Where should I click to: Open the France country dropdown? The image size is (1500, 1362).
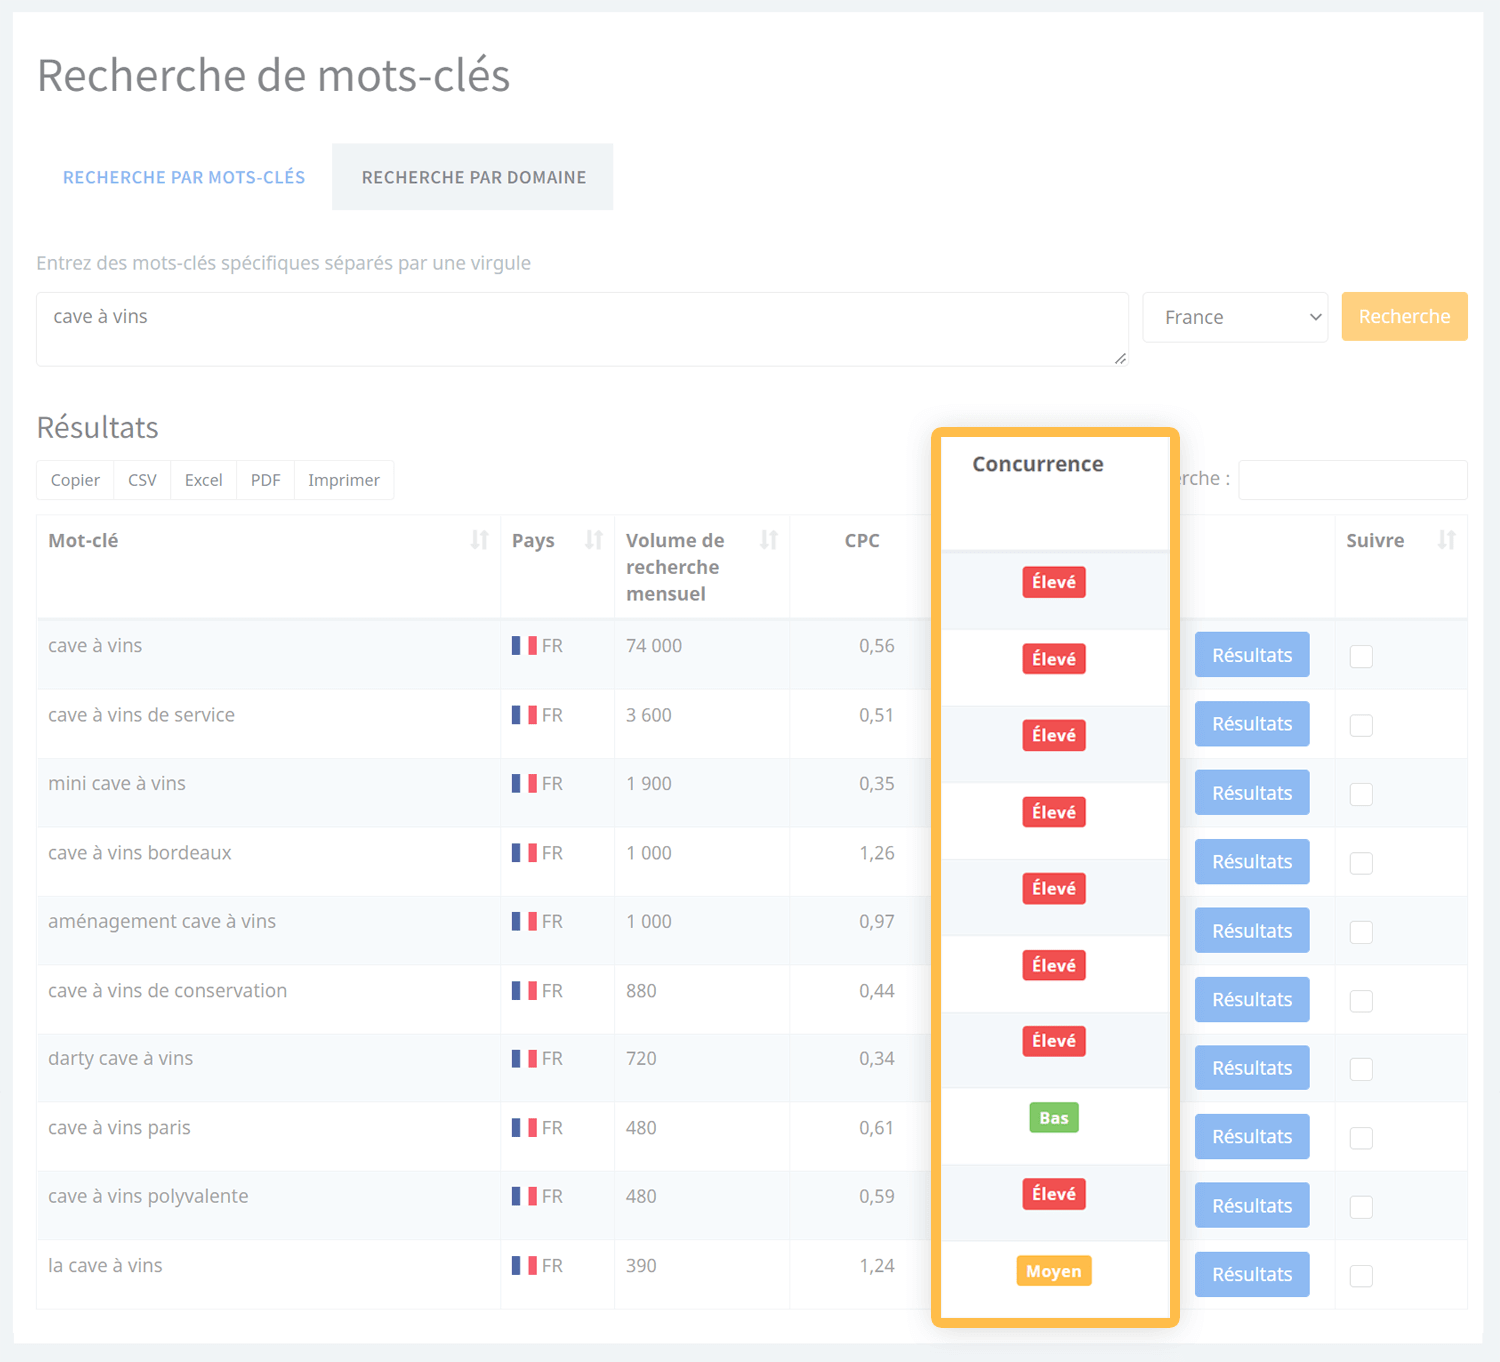pyautogui.click(x=1235, y=317)
